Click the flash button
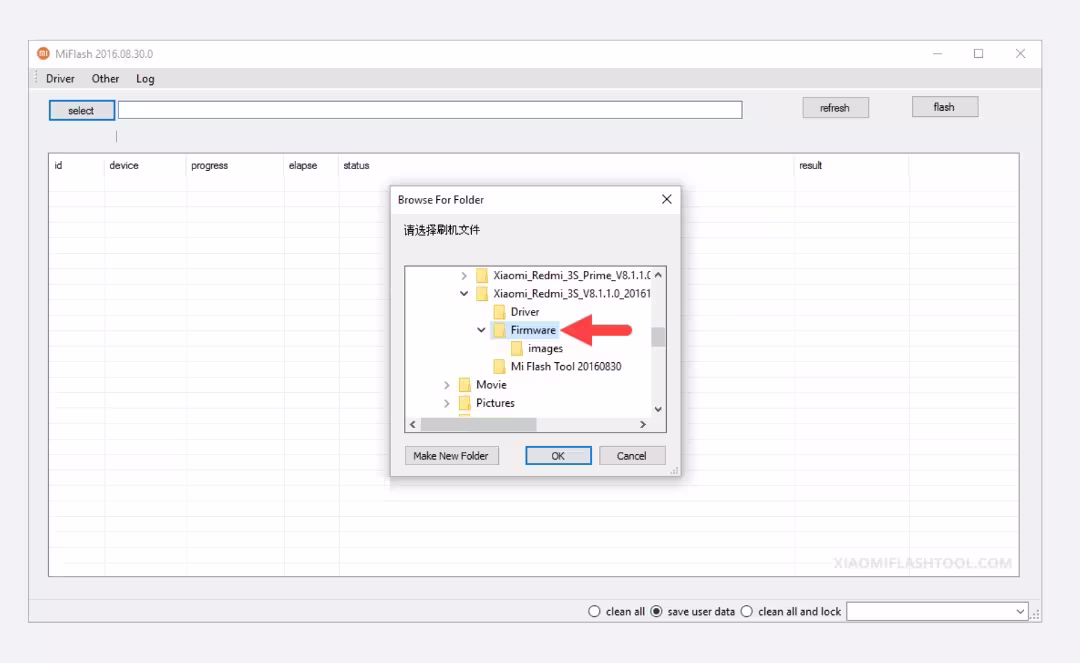The width and height of the screenshot is (1080, 664). coord(944,107)
